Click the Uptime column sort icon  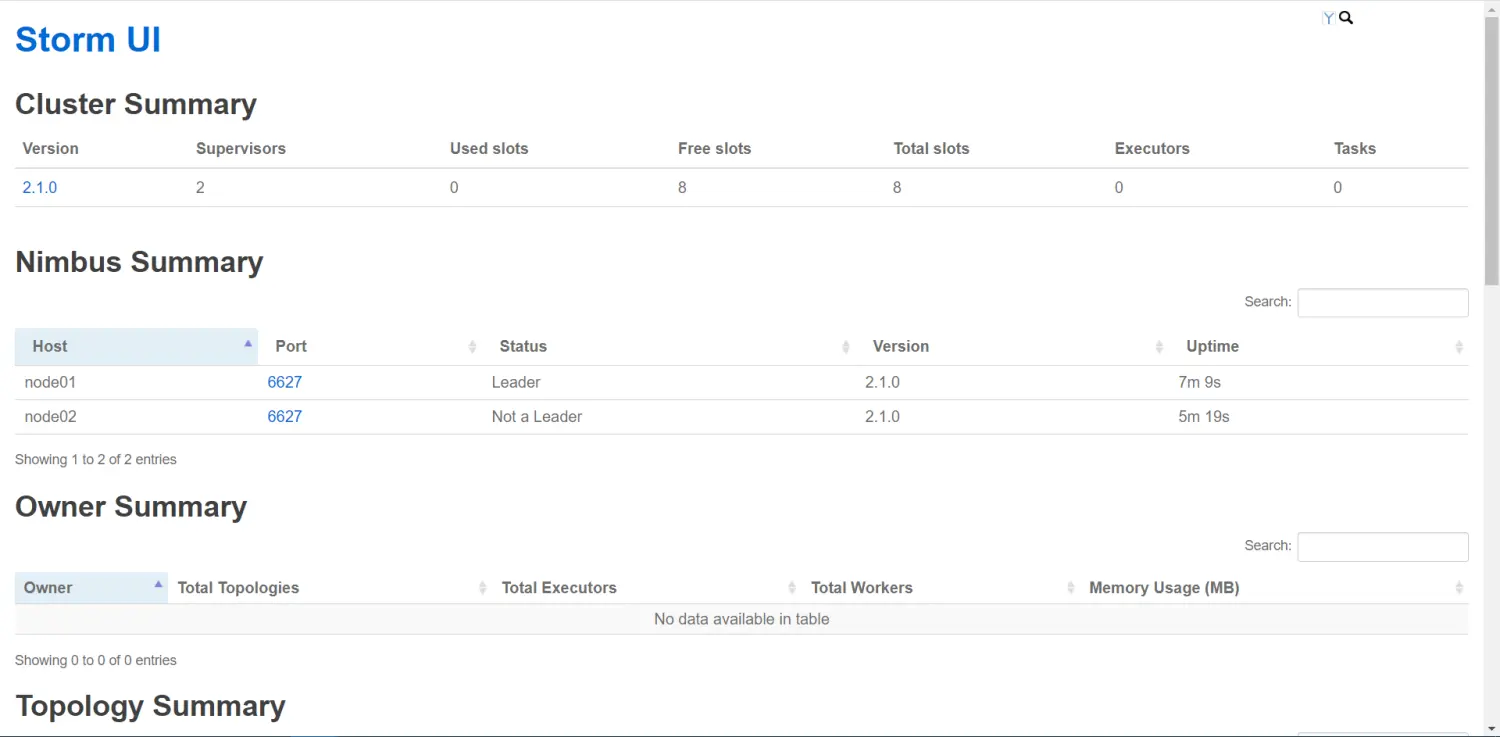click(x=1459, y=347)
